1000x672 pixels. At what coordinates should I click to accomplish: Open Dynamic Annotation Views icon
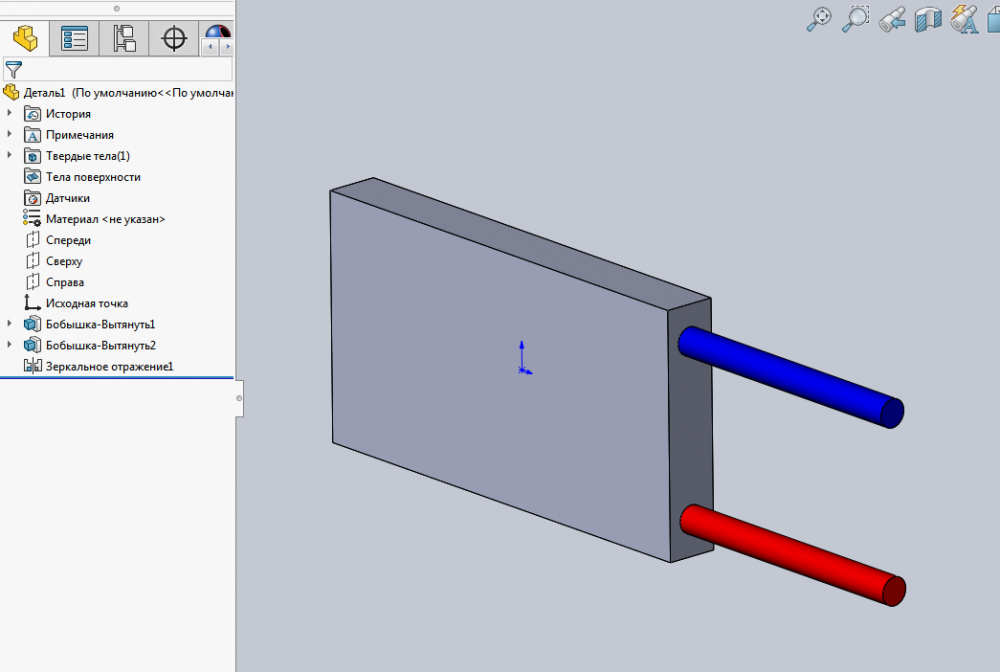[x=964, y=19]
